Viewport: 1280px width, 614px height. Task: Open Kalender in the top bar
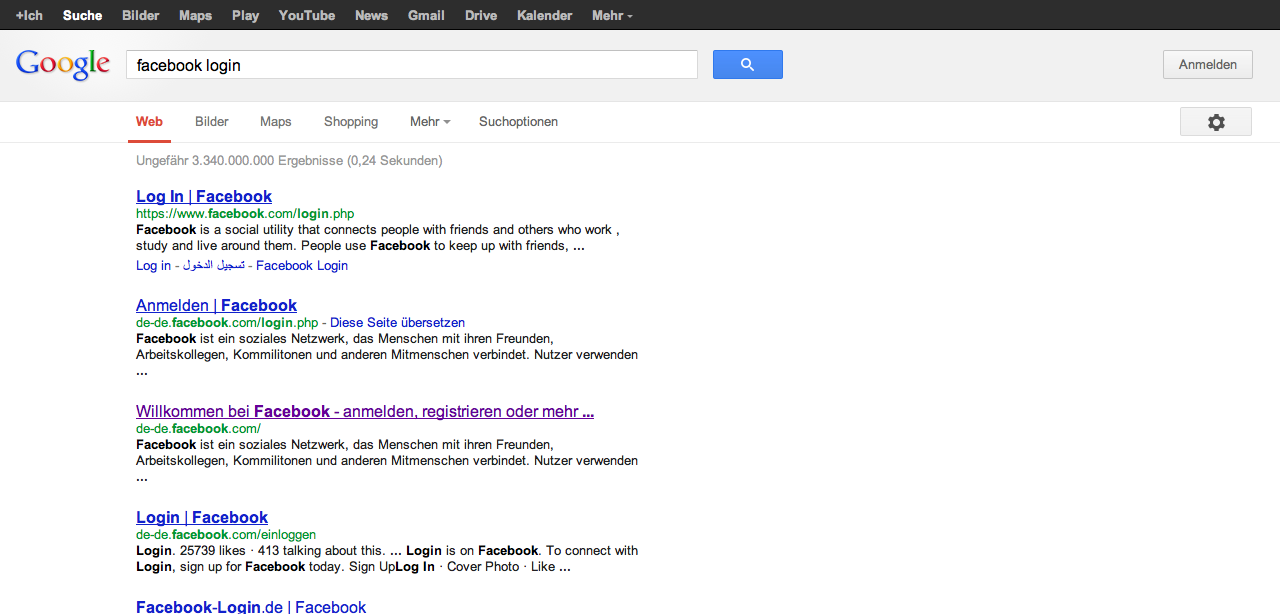(x=544, y=15)
